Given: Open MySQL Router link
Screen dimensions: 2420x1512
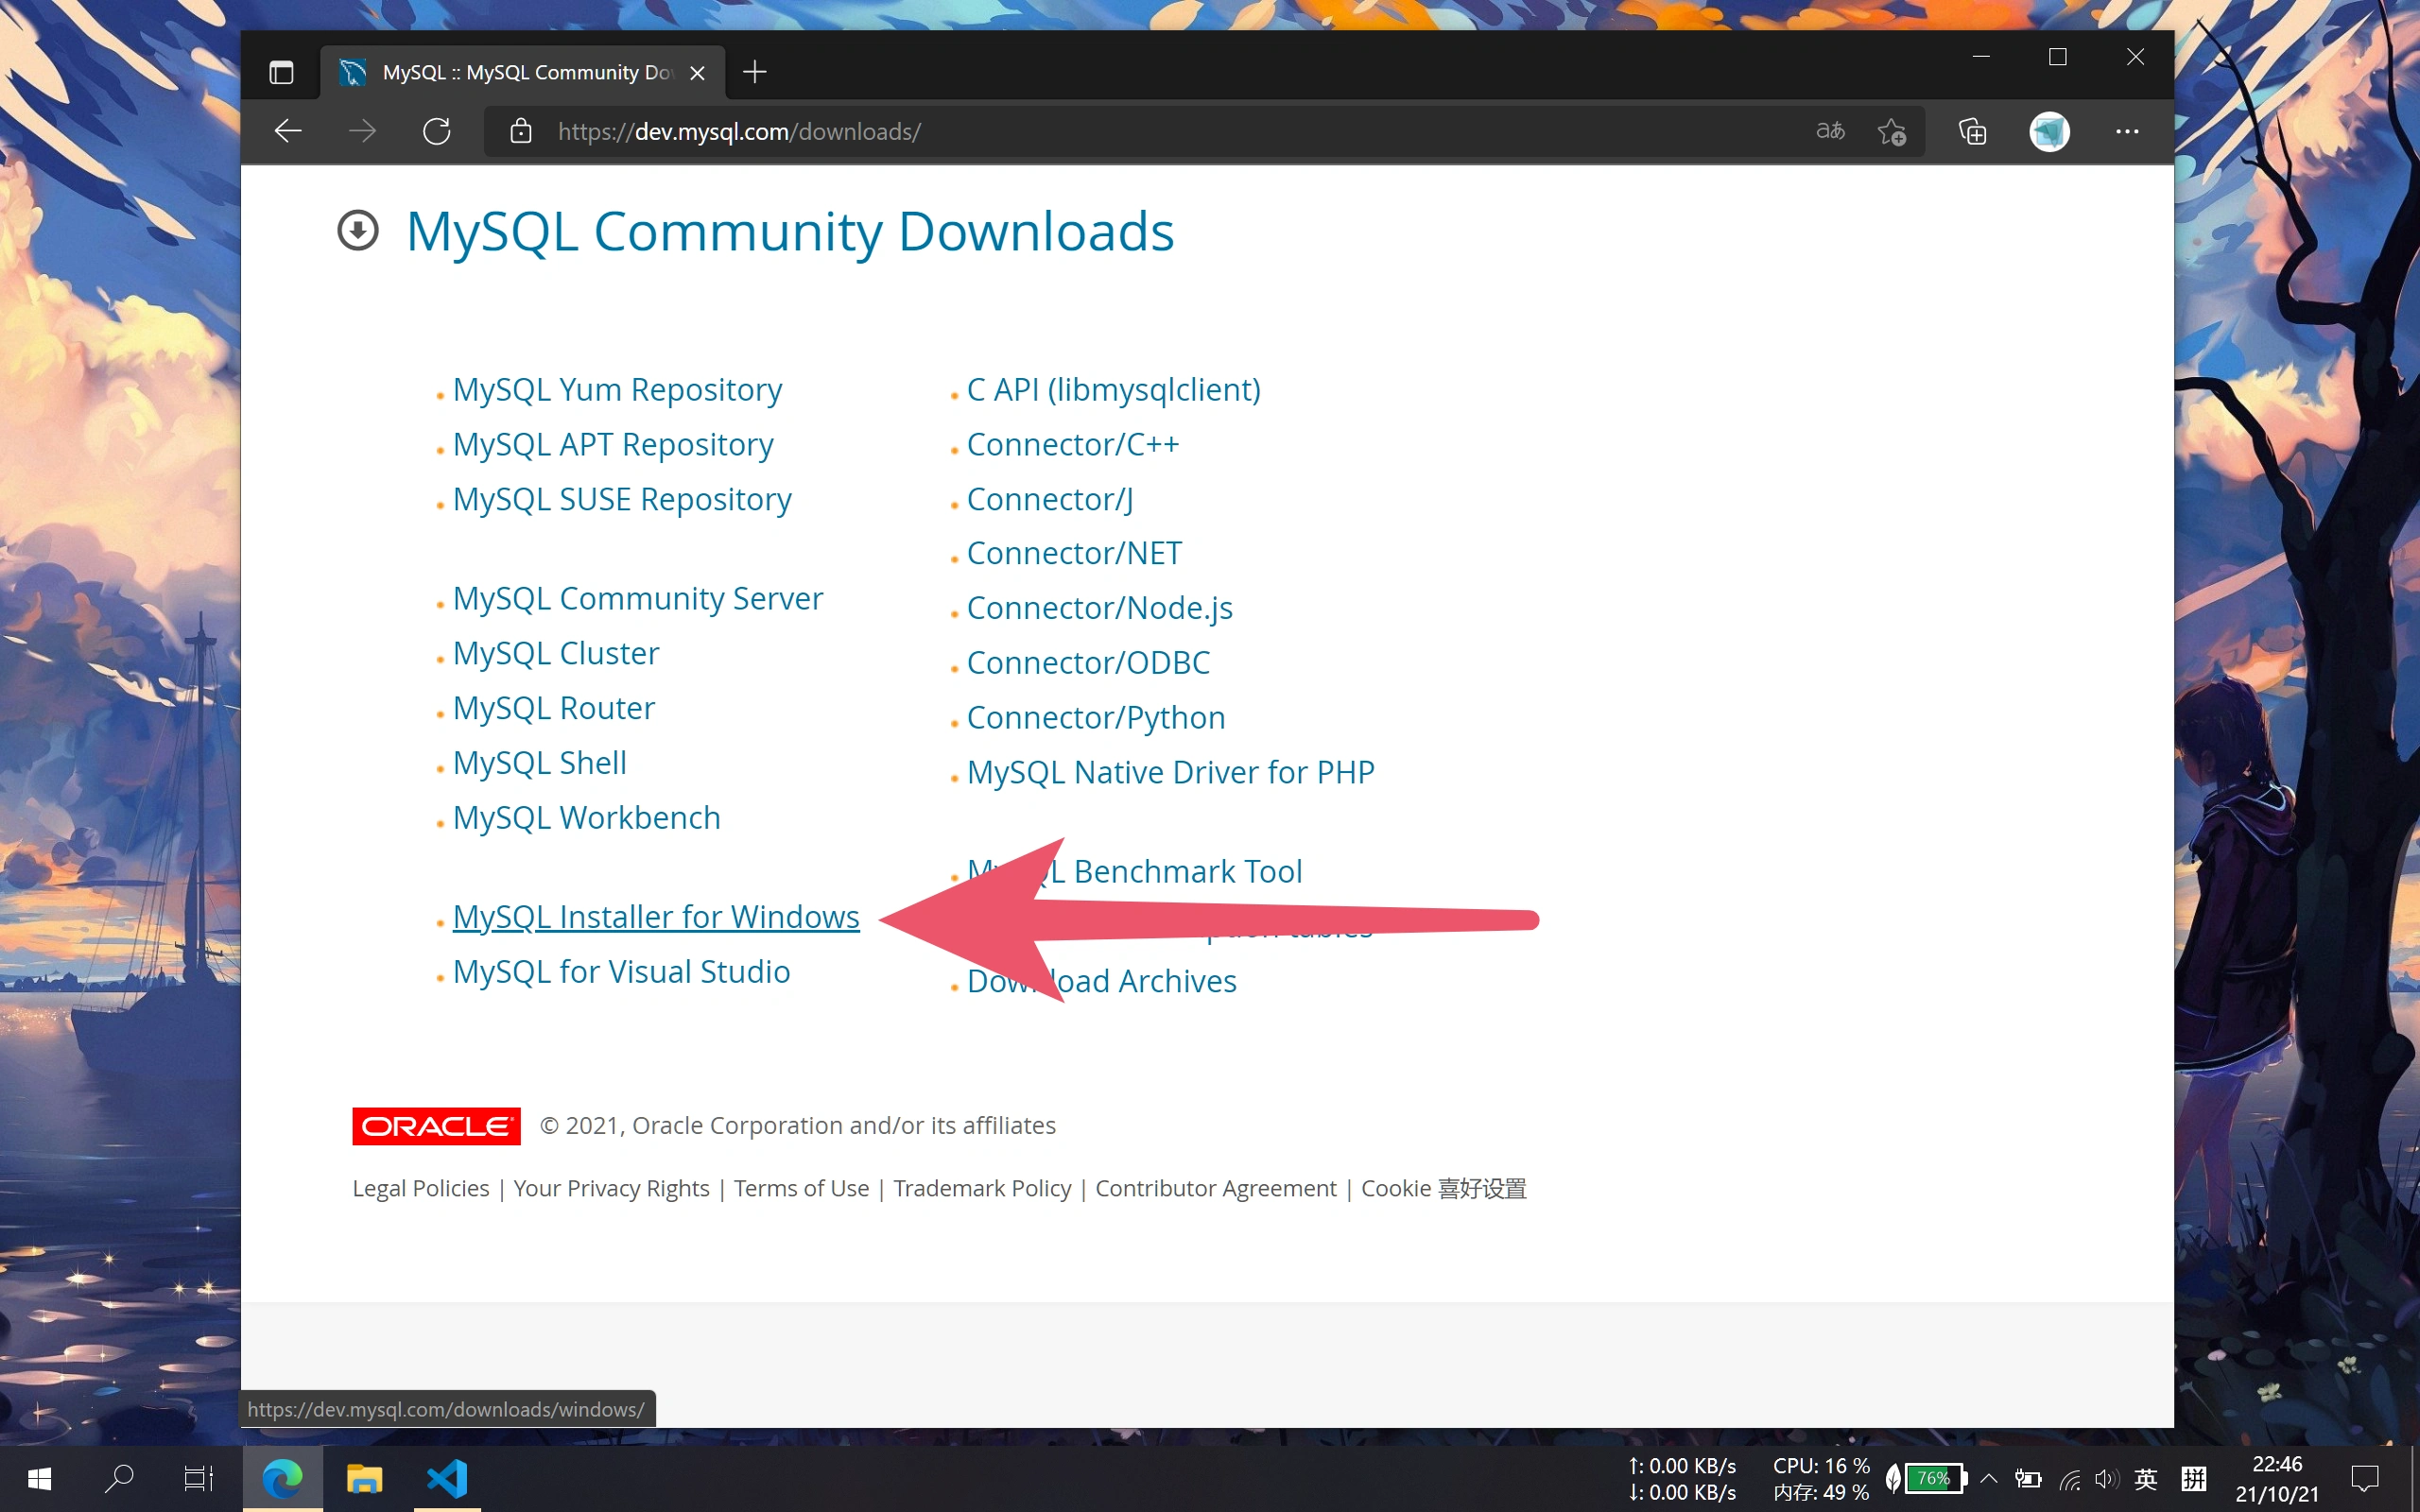Looking at the screenshot, I should pos(554,708).
